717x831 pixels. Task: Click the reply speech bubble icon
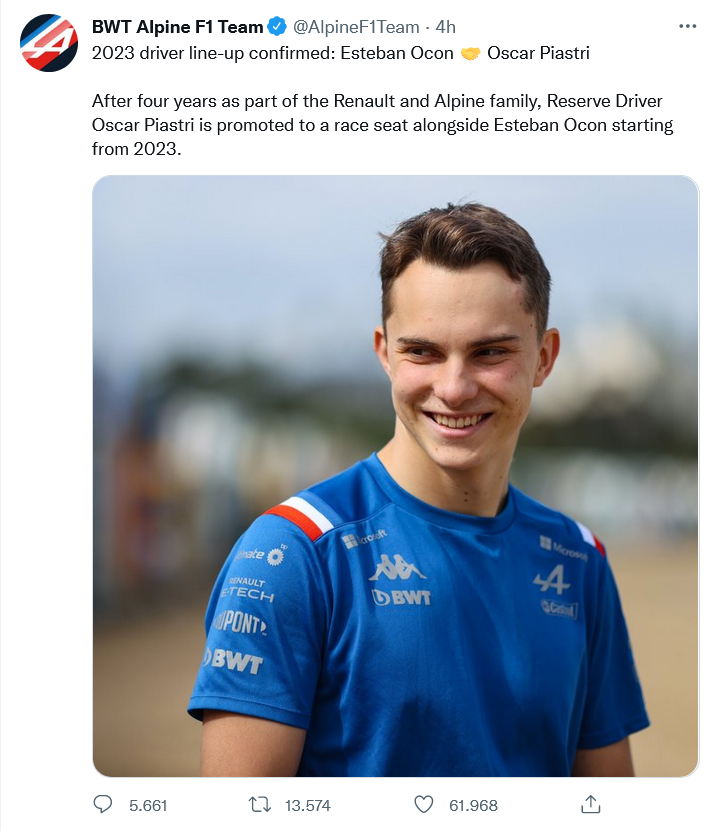[103, 804]
